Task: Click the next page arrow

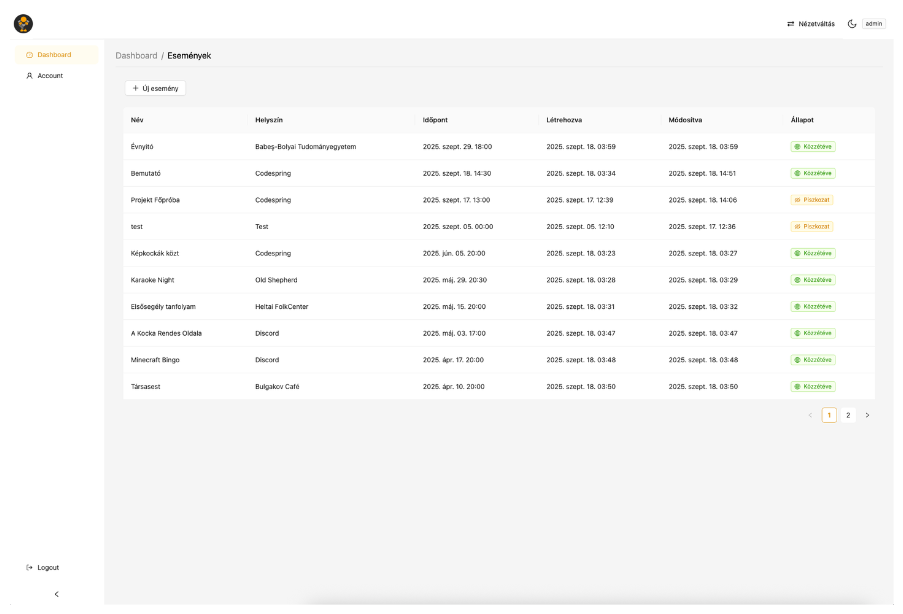Action: (x=867, y=415)
